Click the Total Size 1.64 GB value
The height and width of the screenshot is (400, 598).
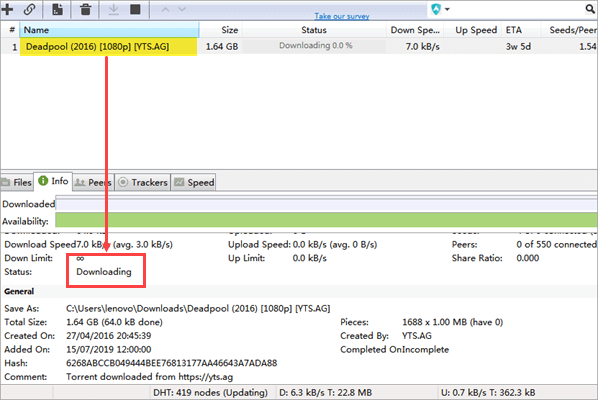[x=114, y=322]
